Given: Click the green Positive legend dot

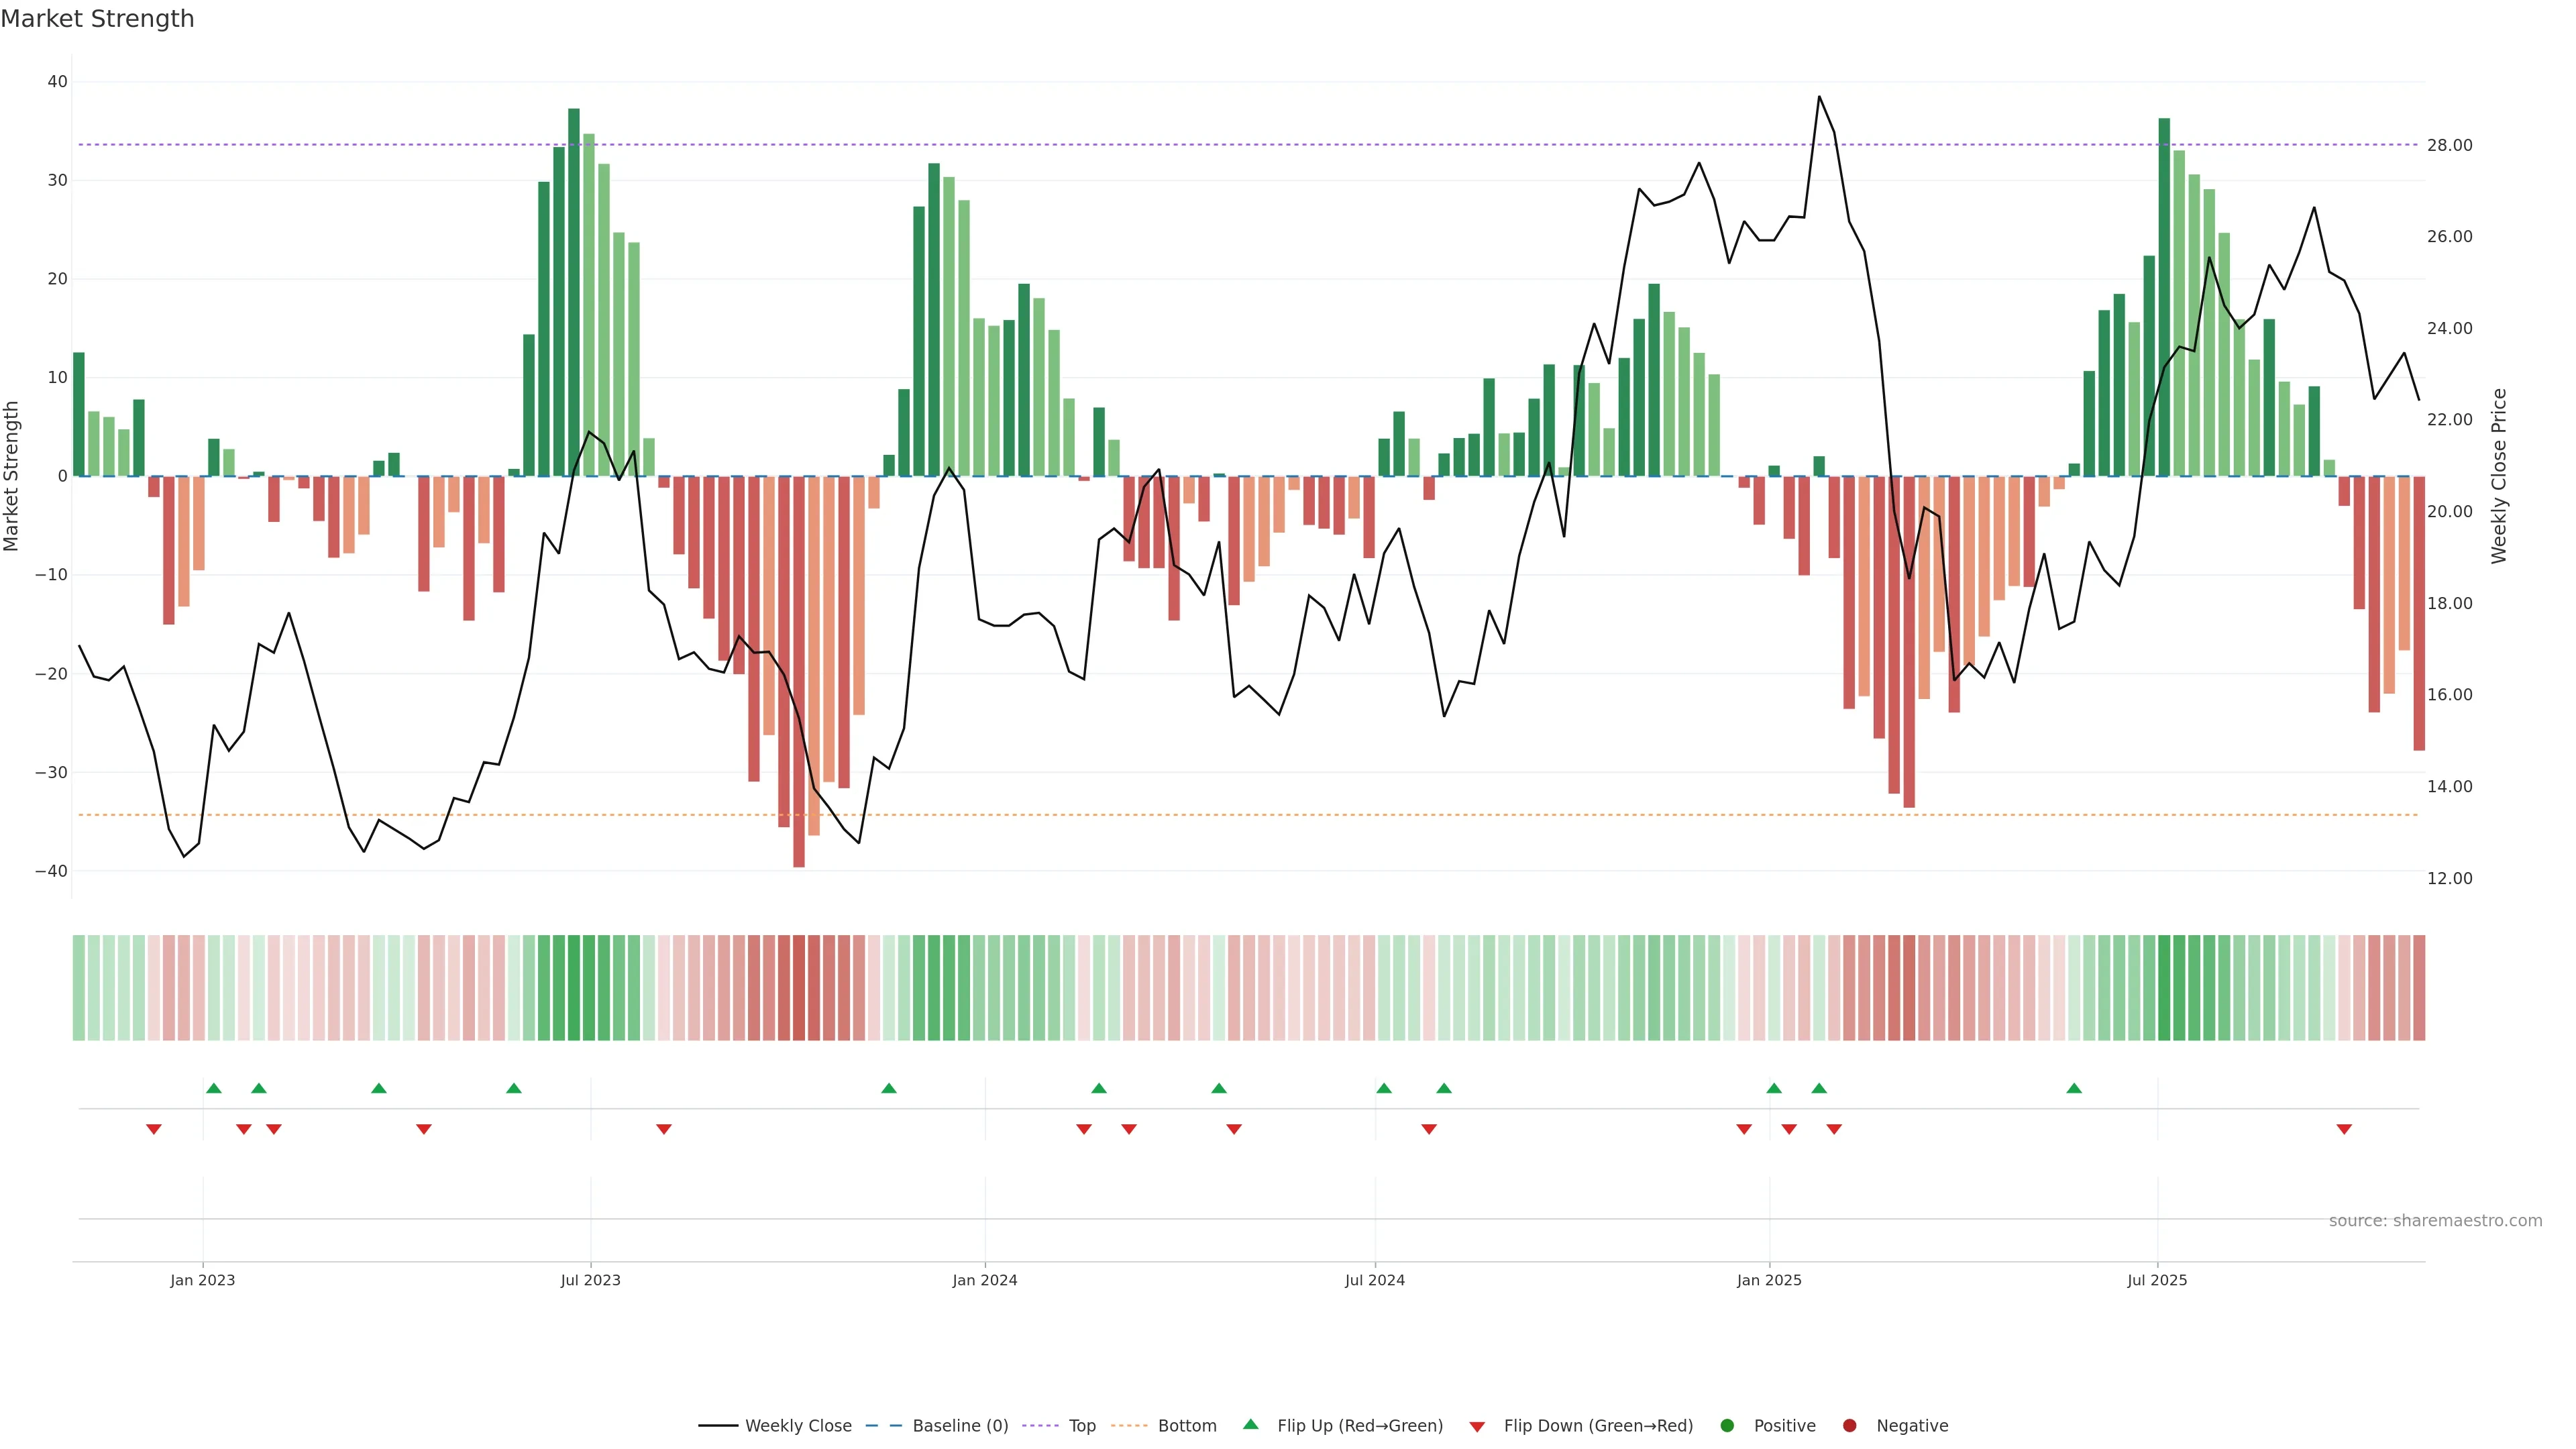Looking at the screenshot, I should tap(1727, 1425).
